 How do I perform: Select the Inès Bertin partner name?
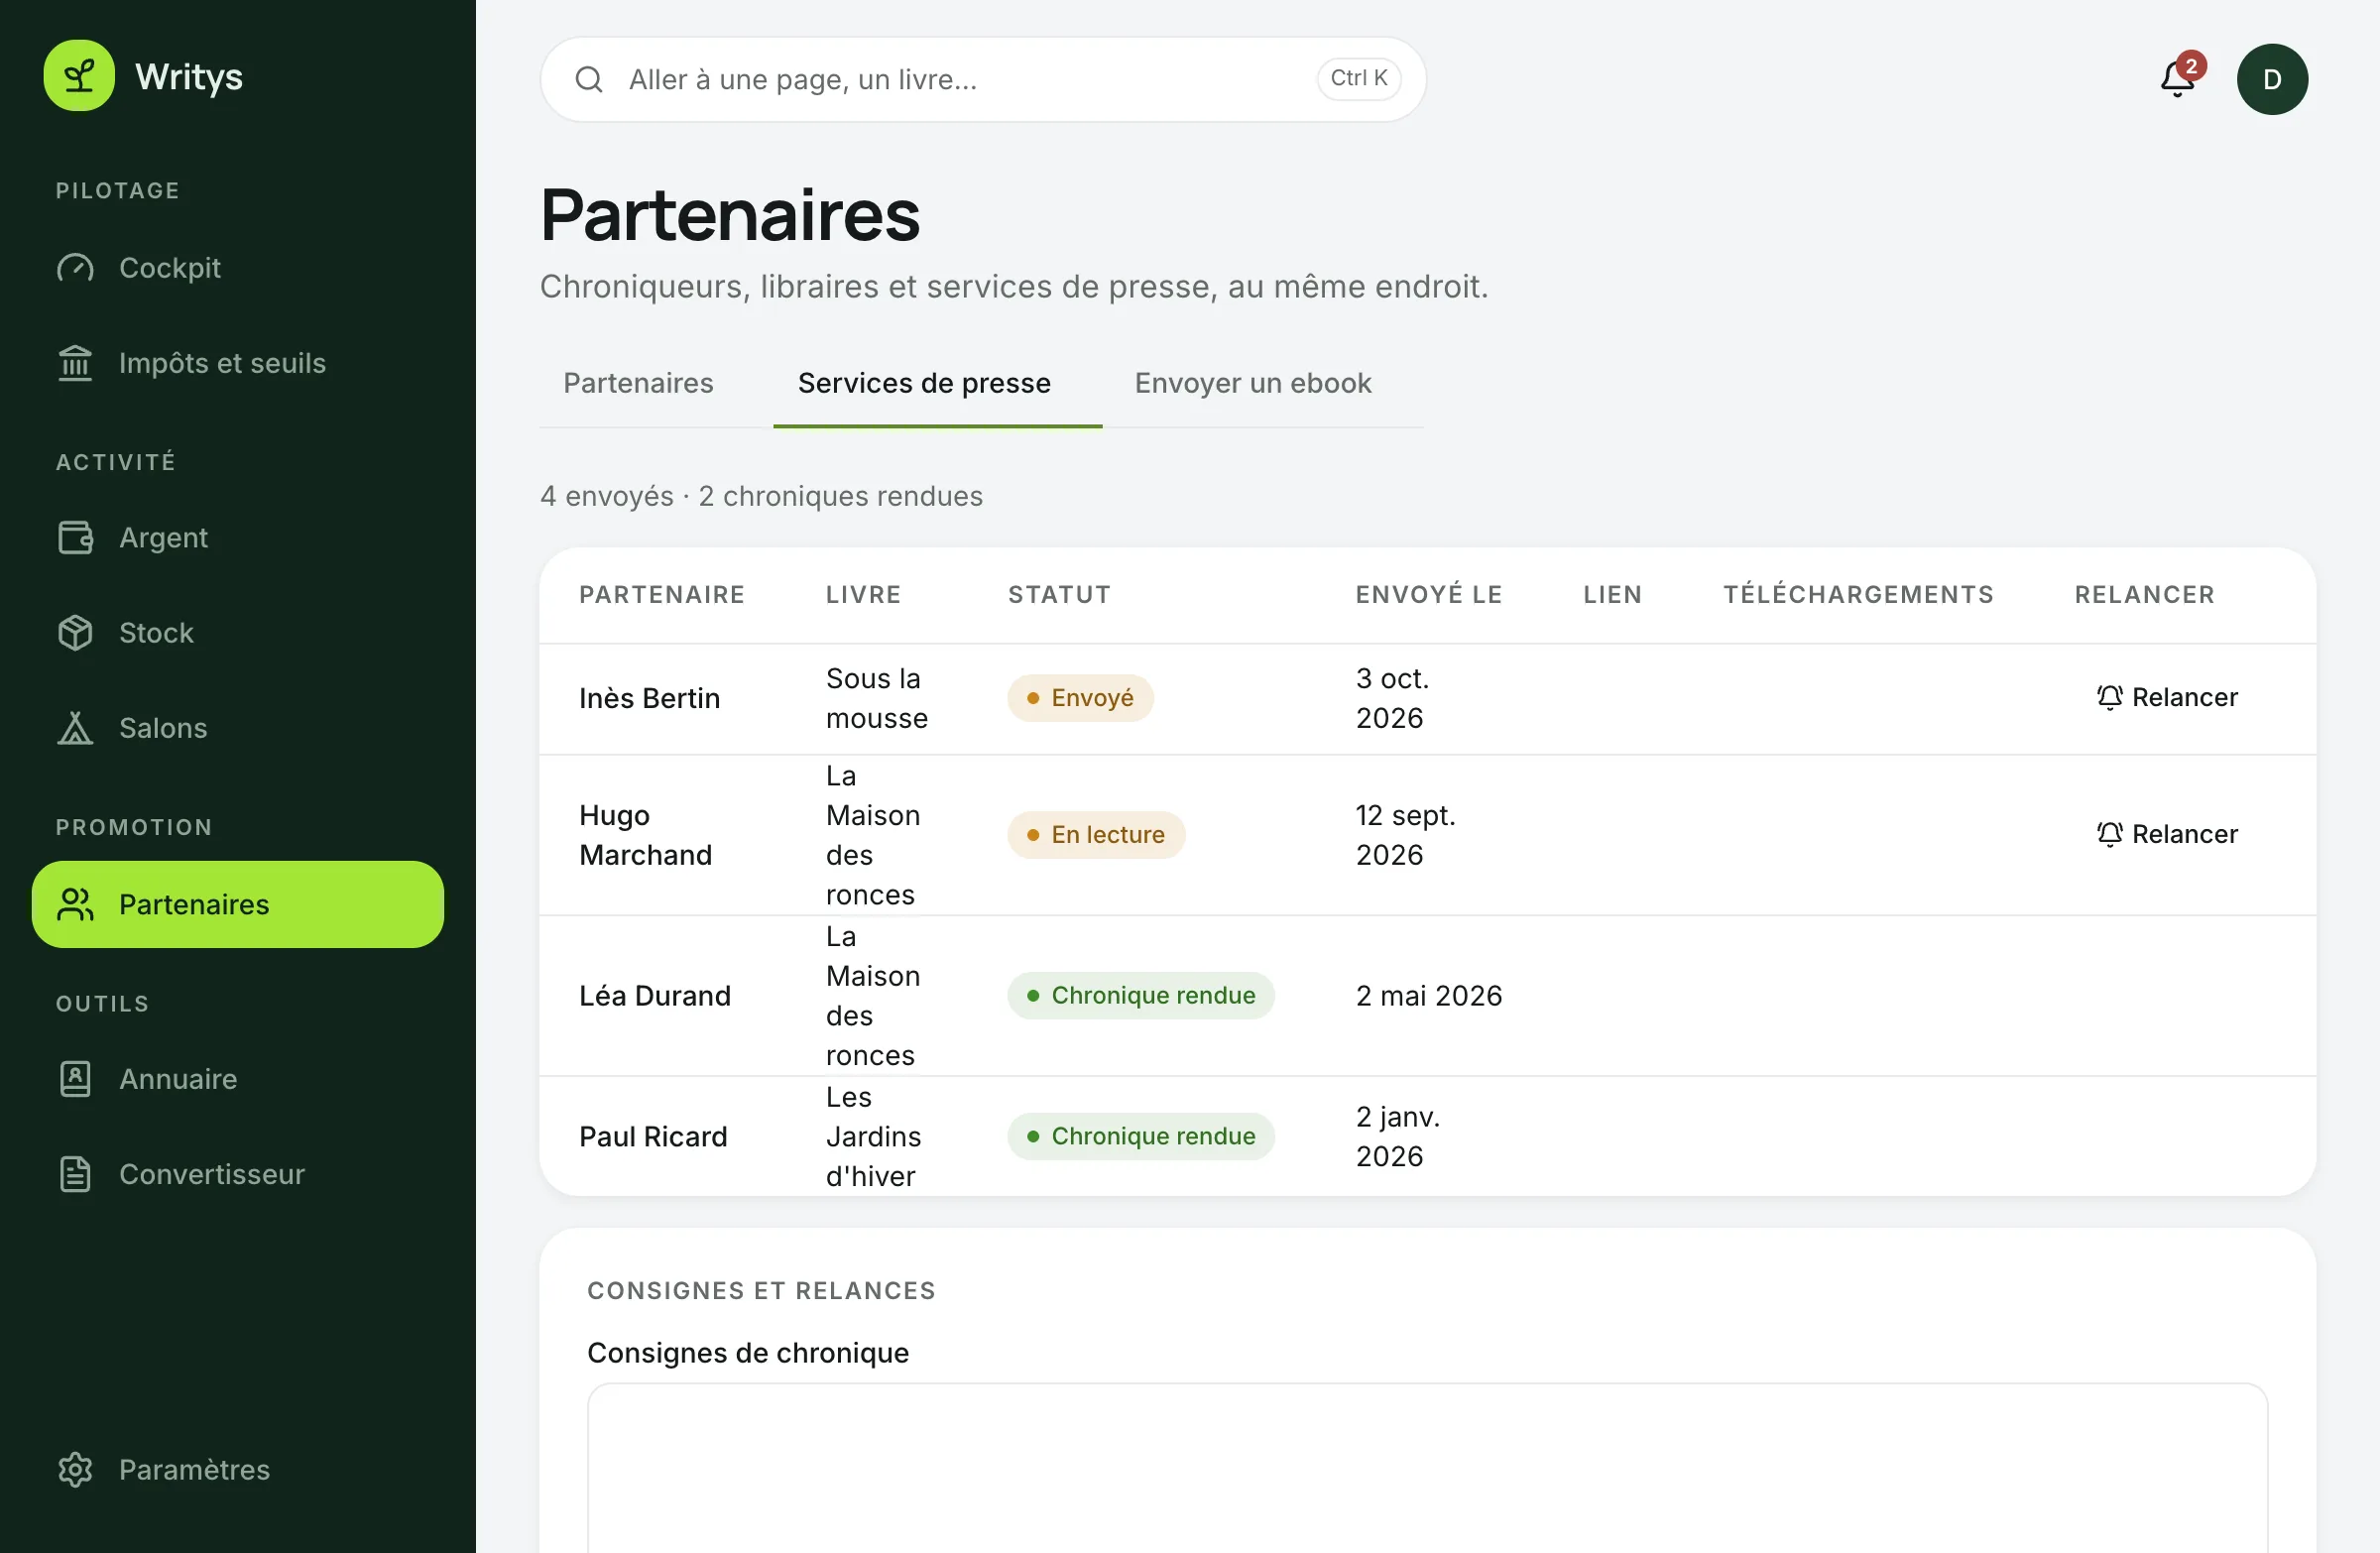point(649,698)
